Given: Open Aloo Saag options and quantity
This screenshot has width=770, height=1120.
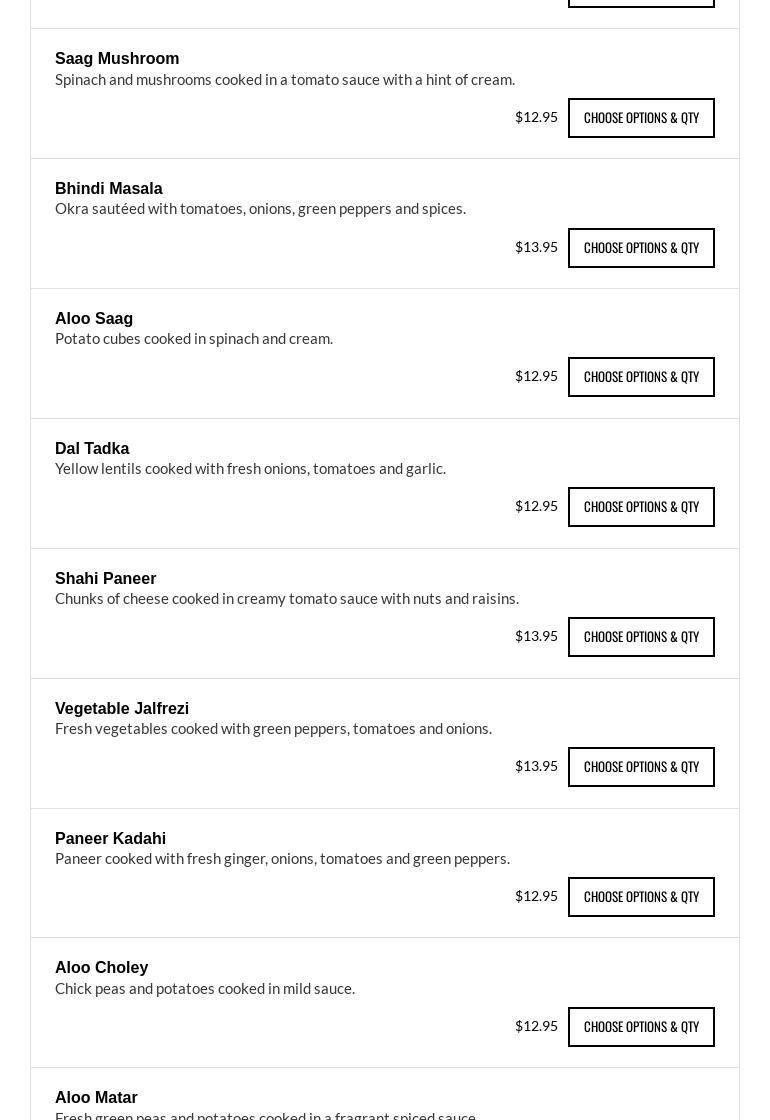Looking at the screenshot, I should [x=641, y=377].
